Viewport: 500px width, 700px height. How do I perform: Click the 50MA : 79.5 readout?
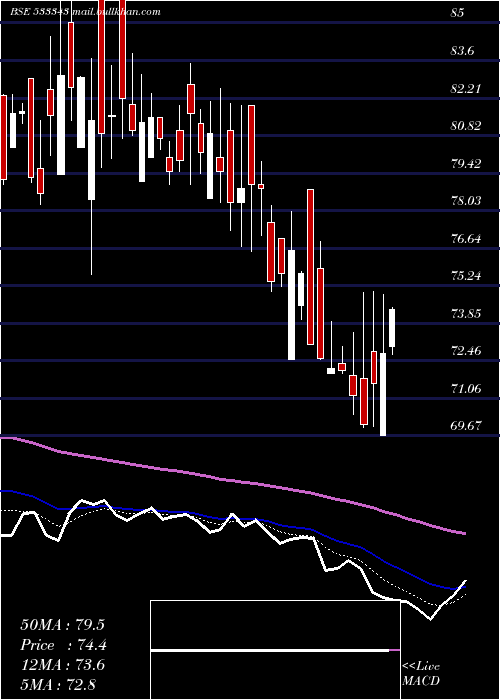(x=62, y=625)
